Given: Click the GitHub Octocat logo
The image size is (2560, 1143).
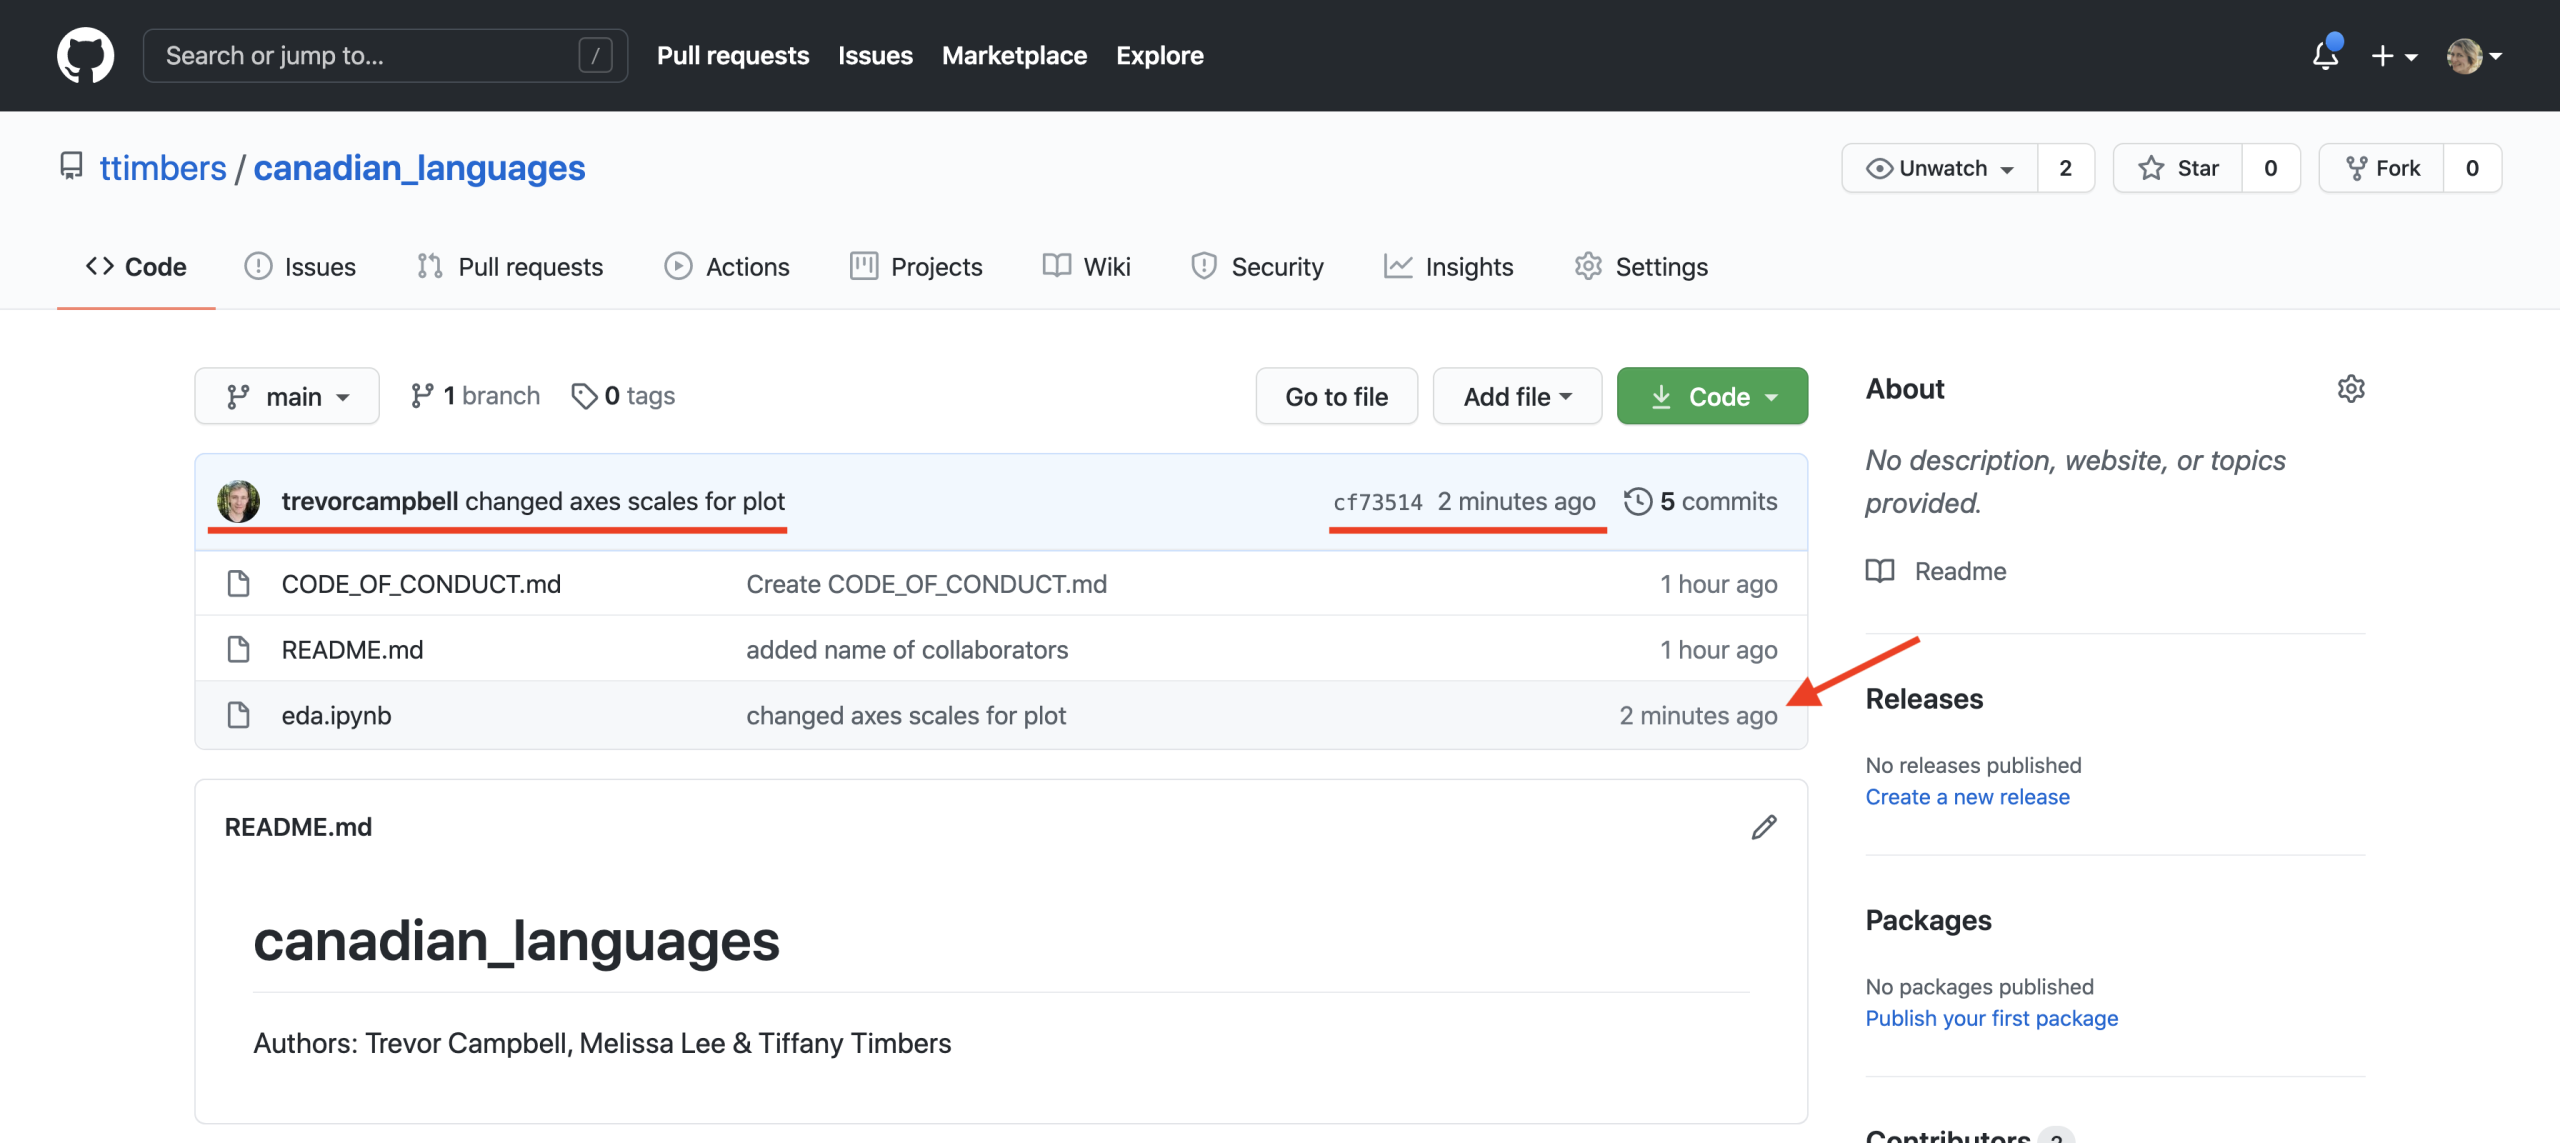Looking at the screenshot, I should pyautogui.click(x=85, y=55).
